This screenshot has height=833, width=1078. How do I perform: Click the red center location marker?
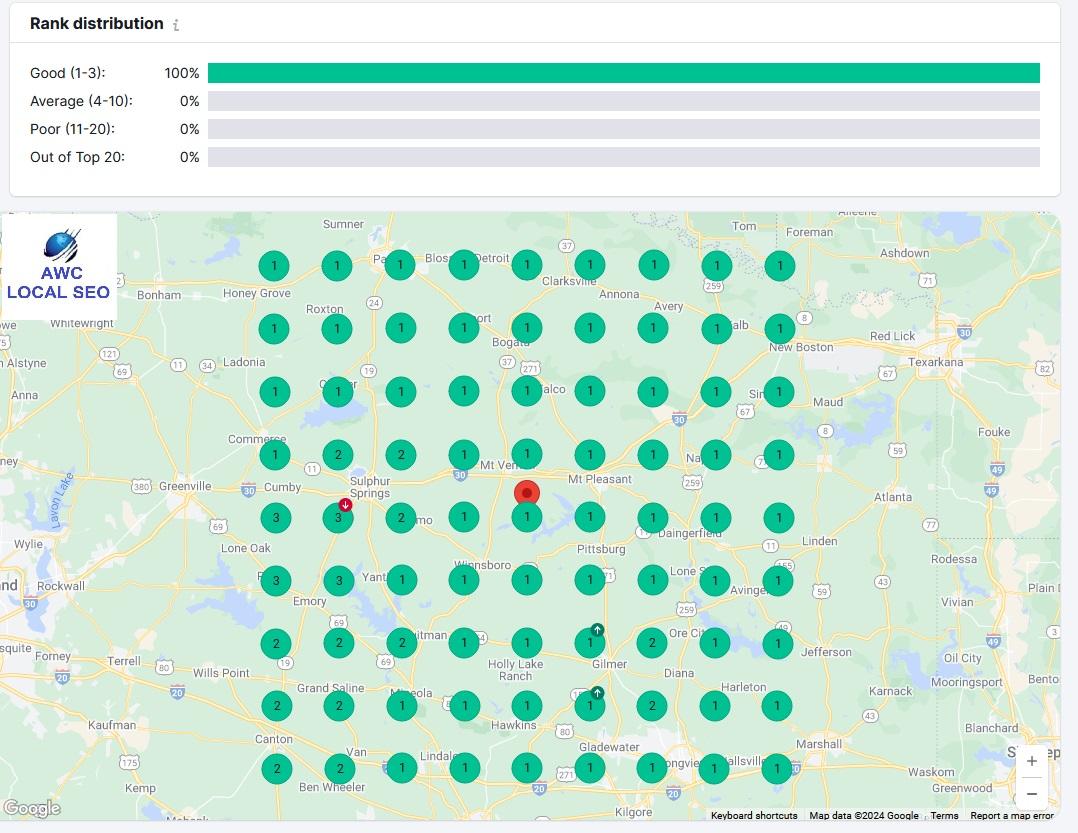[527, 493]
